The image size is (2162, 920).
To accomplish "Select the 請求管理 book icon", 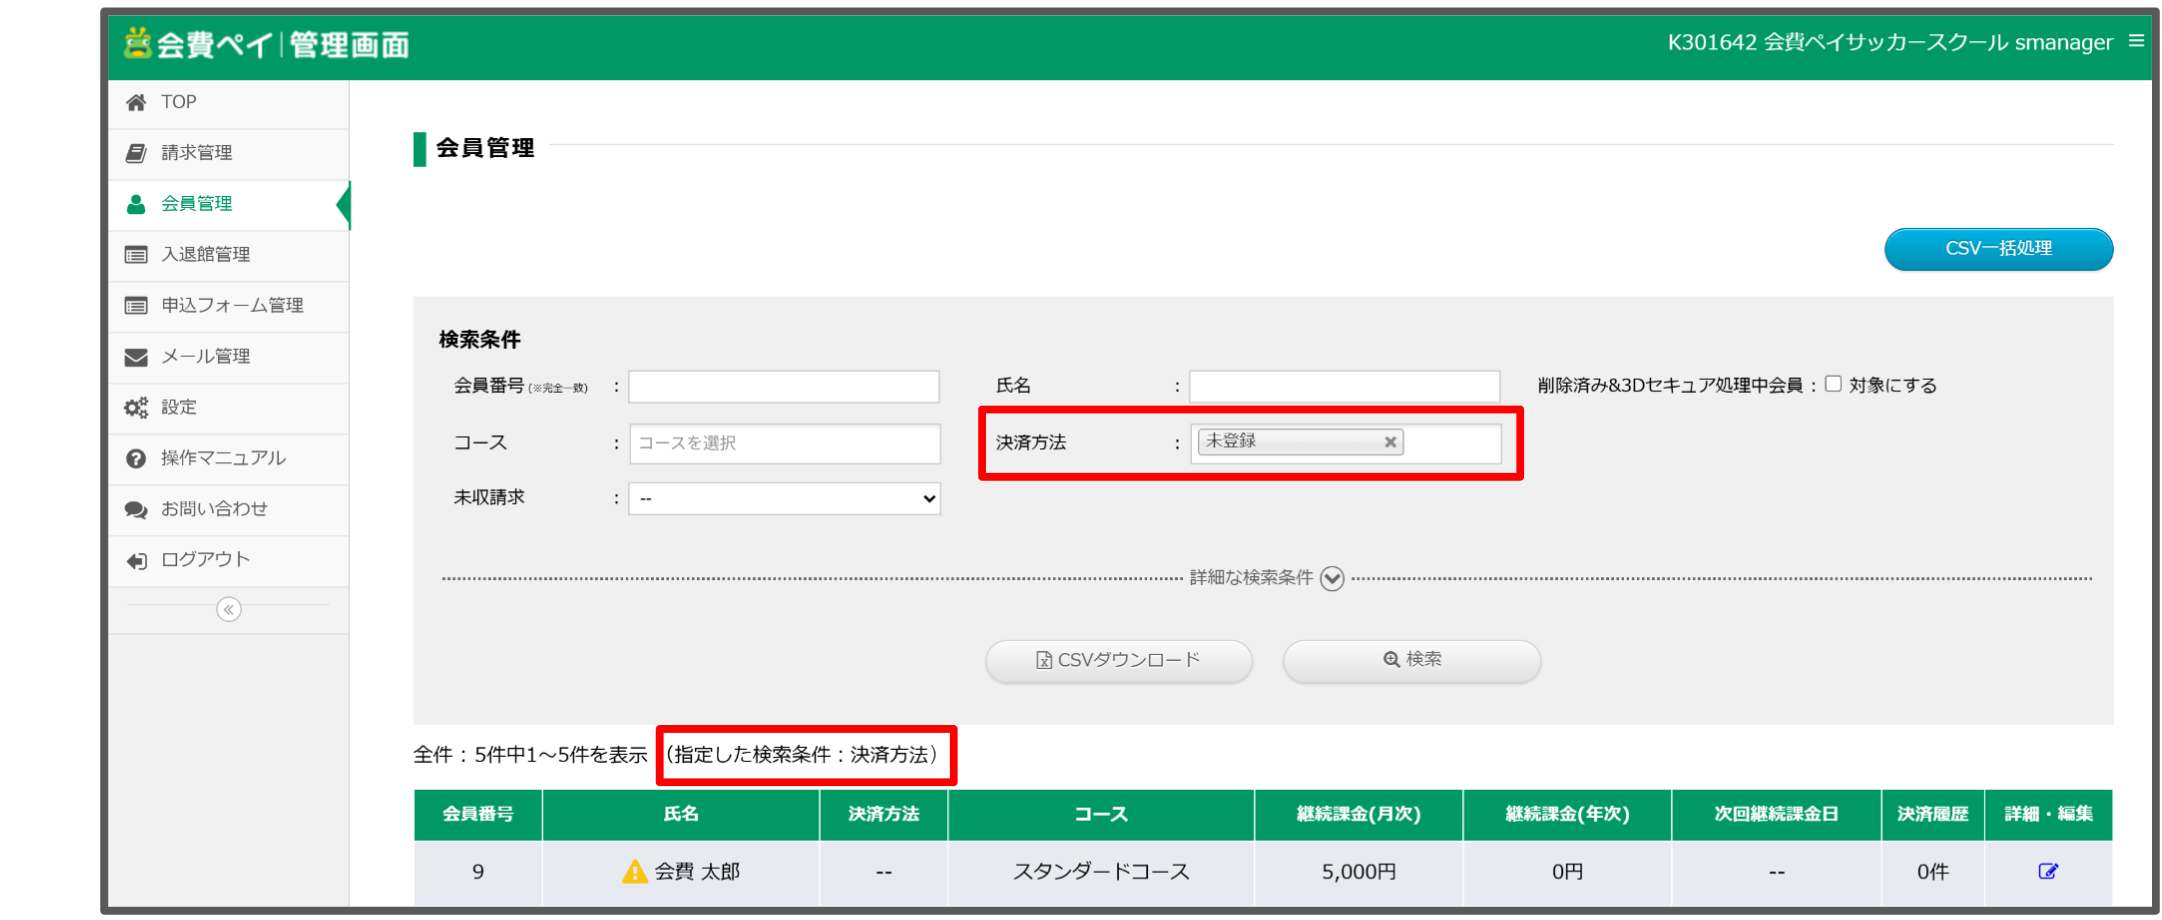I will pyautogui.click(x=136, y=152).
